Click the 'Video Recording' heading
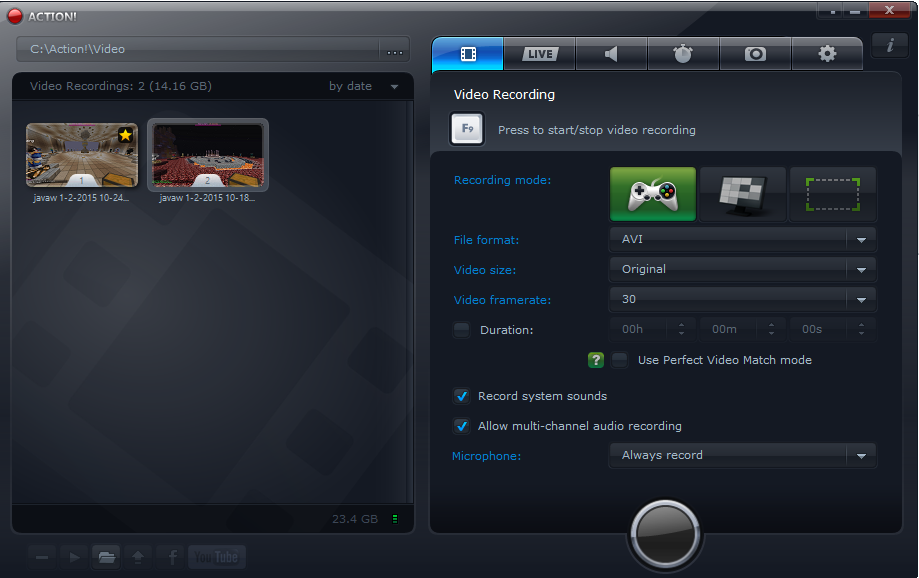The height and width of the screenshot is (578, 919). pyautogui.click(x=504, y=94)
